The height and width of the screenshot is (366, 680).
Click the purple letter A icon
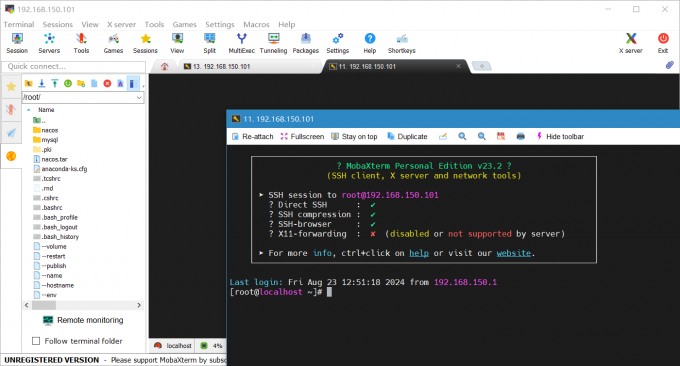pyautogui.click(x=120, y=83)
